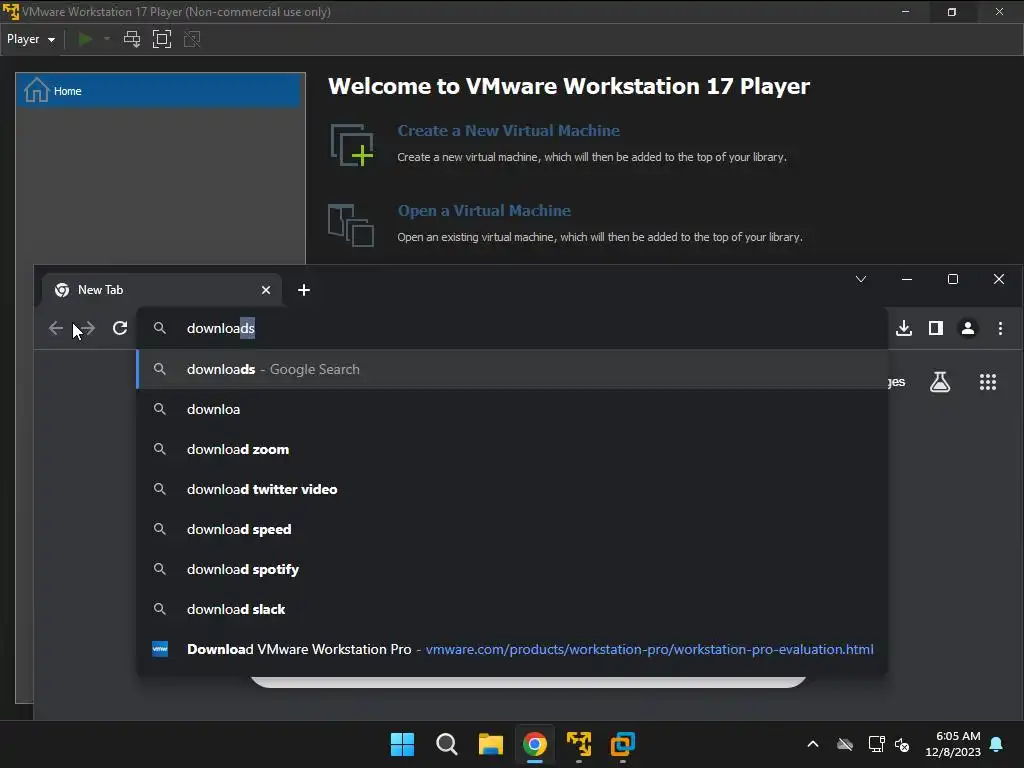Click Create a New Virtual Machine link
This screenshot has height=768, width=1024.
(x=508, y=131)
